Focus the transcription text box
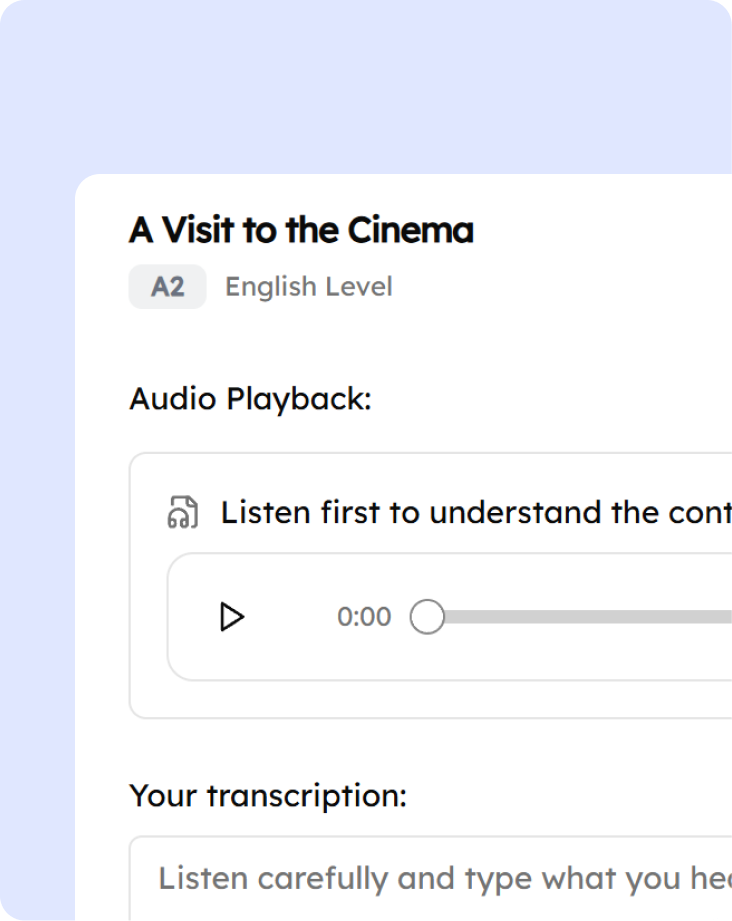Image resolution: width=732 pixels, height=921 pixels. 440,879
